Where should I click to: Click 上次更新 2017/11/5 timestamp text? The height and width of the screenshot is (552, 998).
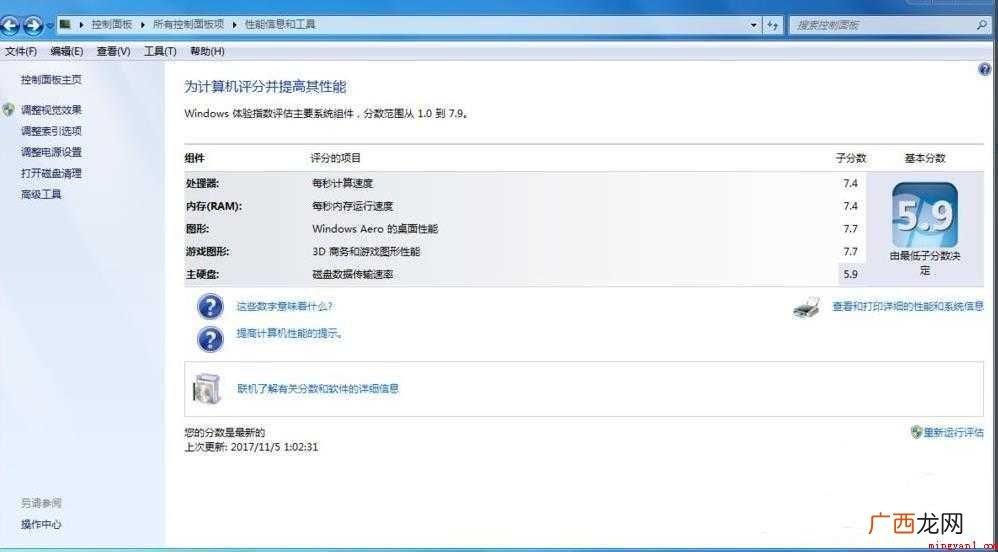tap(251, 447)
